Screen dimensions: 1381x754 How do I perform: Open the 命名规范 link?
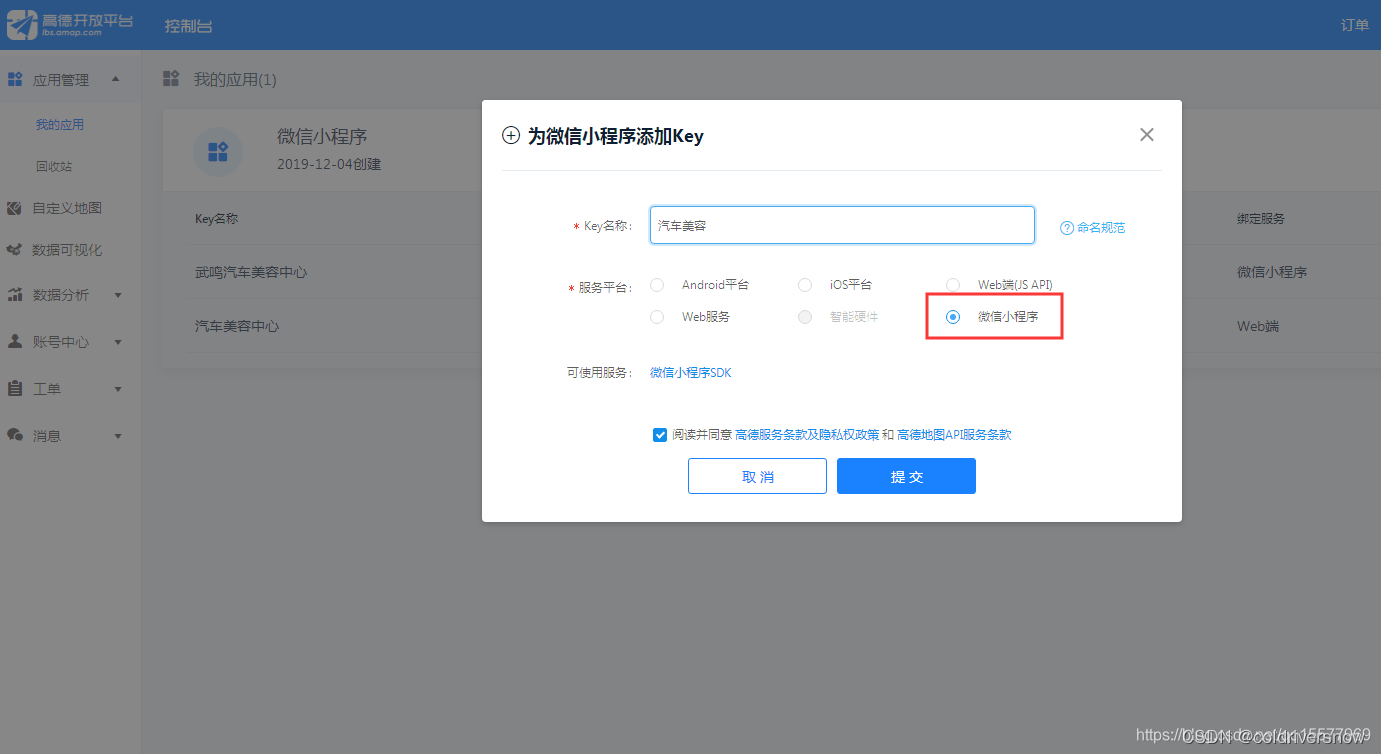(x=1101, y=228)
